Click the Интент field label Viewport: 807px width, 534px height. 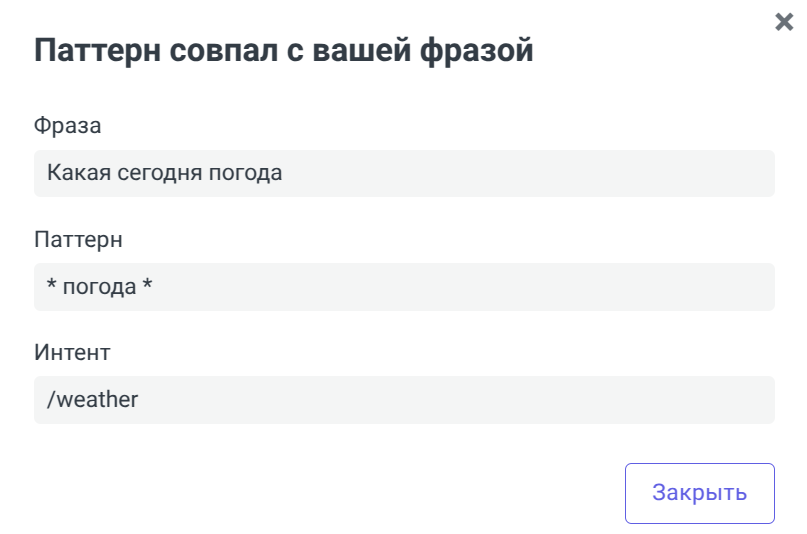72,352
